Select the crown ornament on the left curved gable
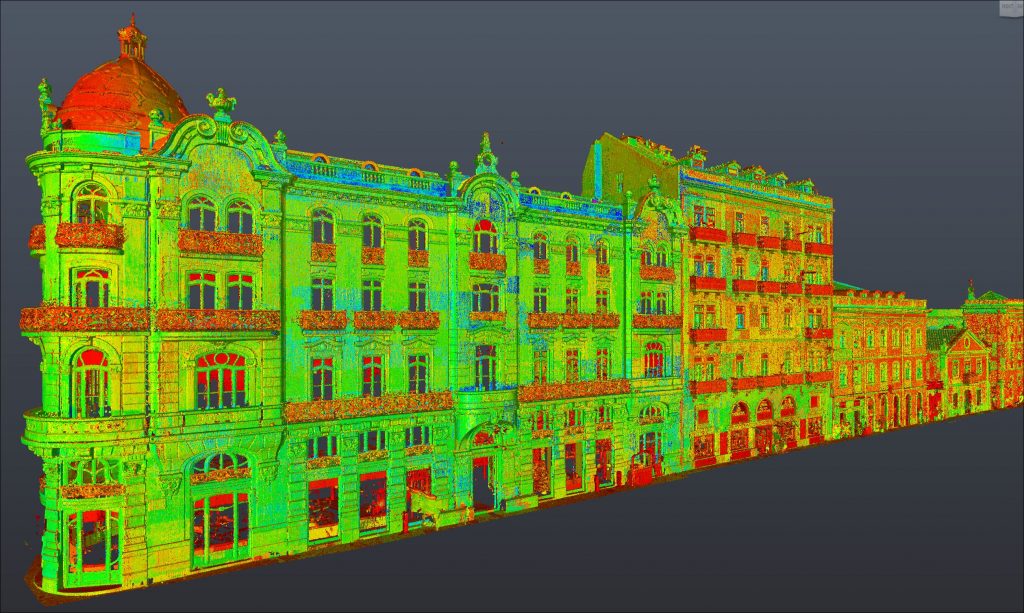The height and width of the screenshot is (613, 1024). [220, 101]
